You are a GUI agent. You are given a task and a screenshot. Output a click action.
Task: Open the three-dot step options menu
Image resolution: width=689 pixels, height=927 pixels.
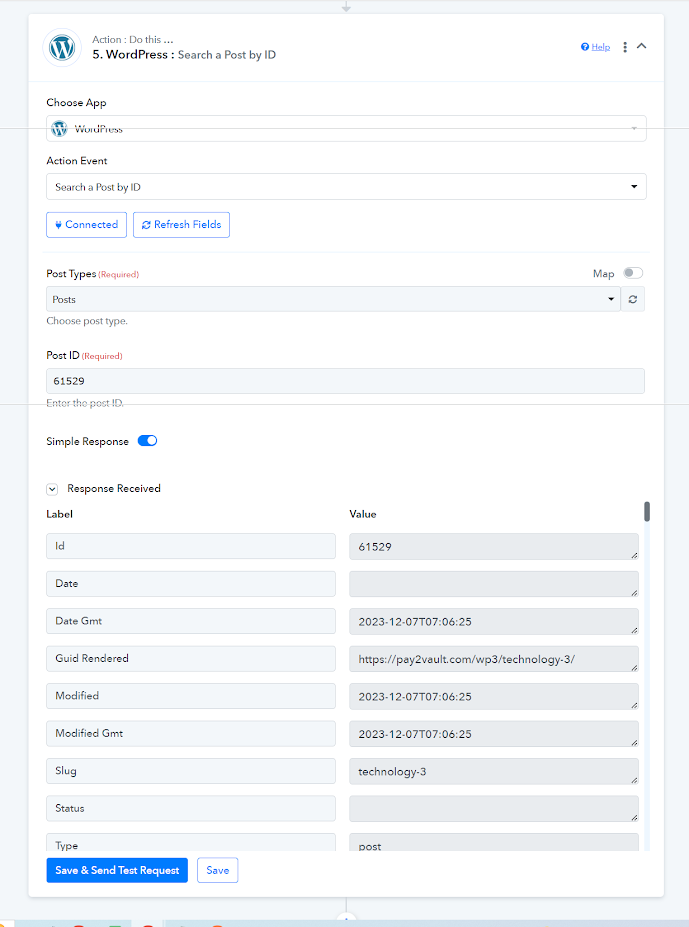pyautogui.click(x=625, y=47)
